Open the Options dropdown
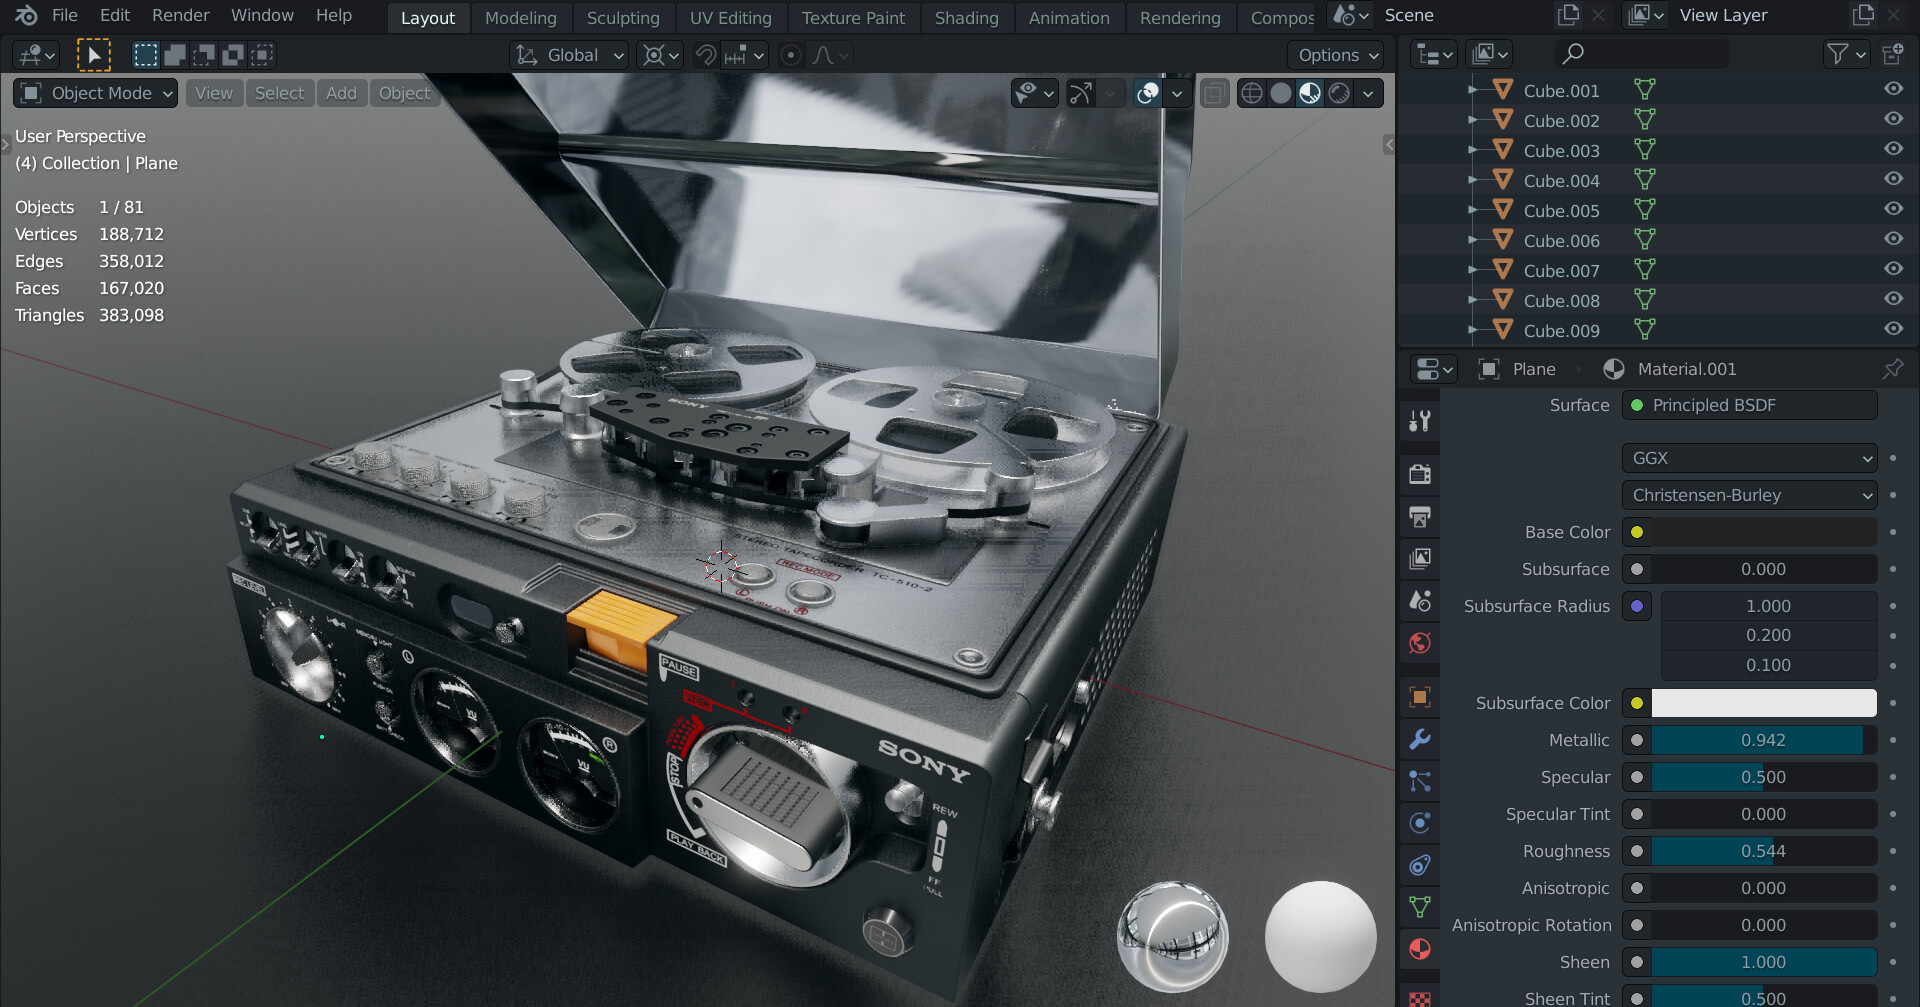The image size is (1920, 1007). (1339, 55)
